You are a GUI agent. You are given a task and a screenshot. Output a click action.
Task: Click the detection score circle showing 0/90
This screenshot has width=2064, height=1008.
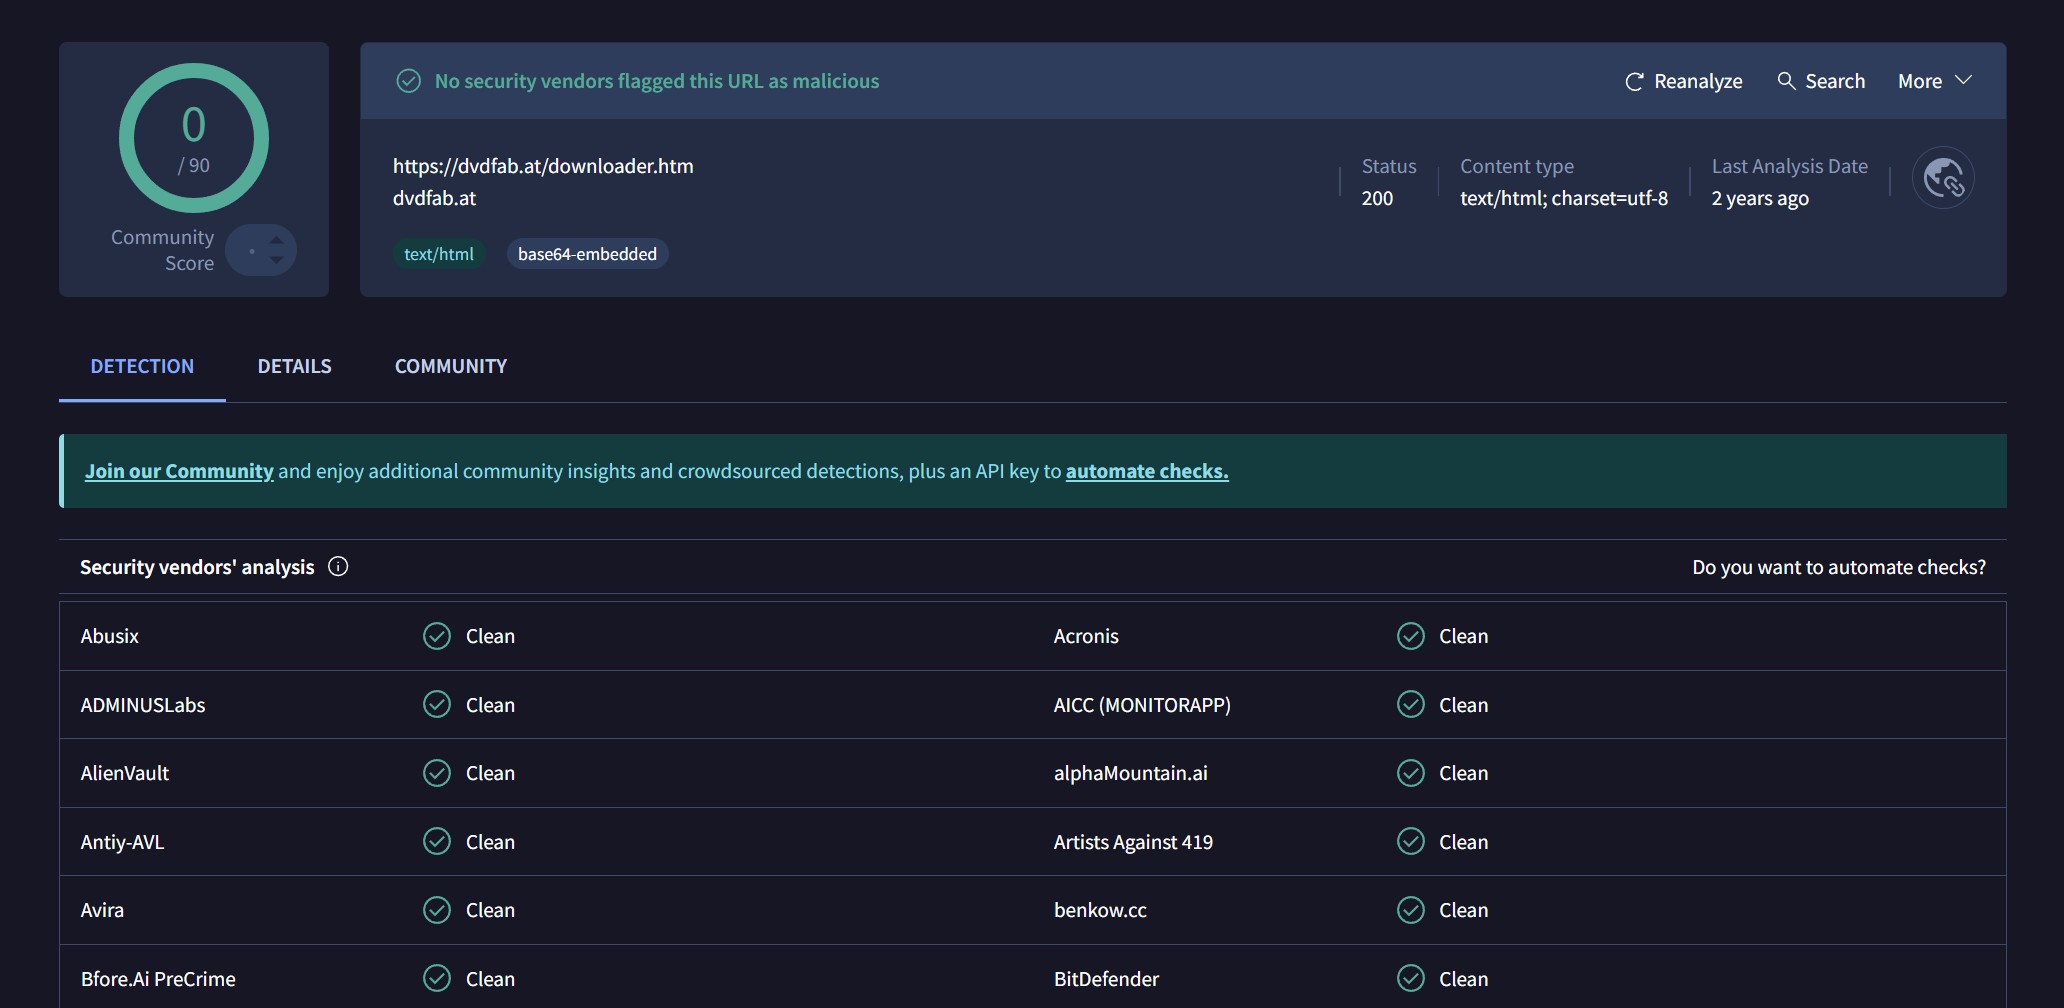pyautogui.click(x=194, y=138)
